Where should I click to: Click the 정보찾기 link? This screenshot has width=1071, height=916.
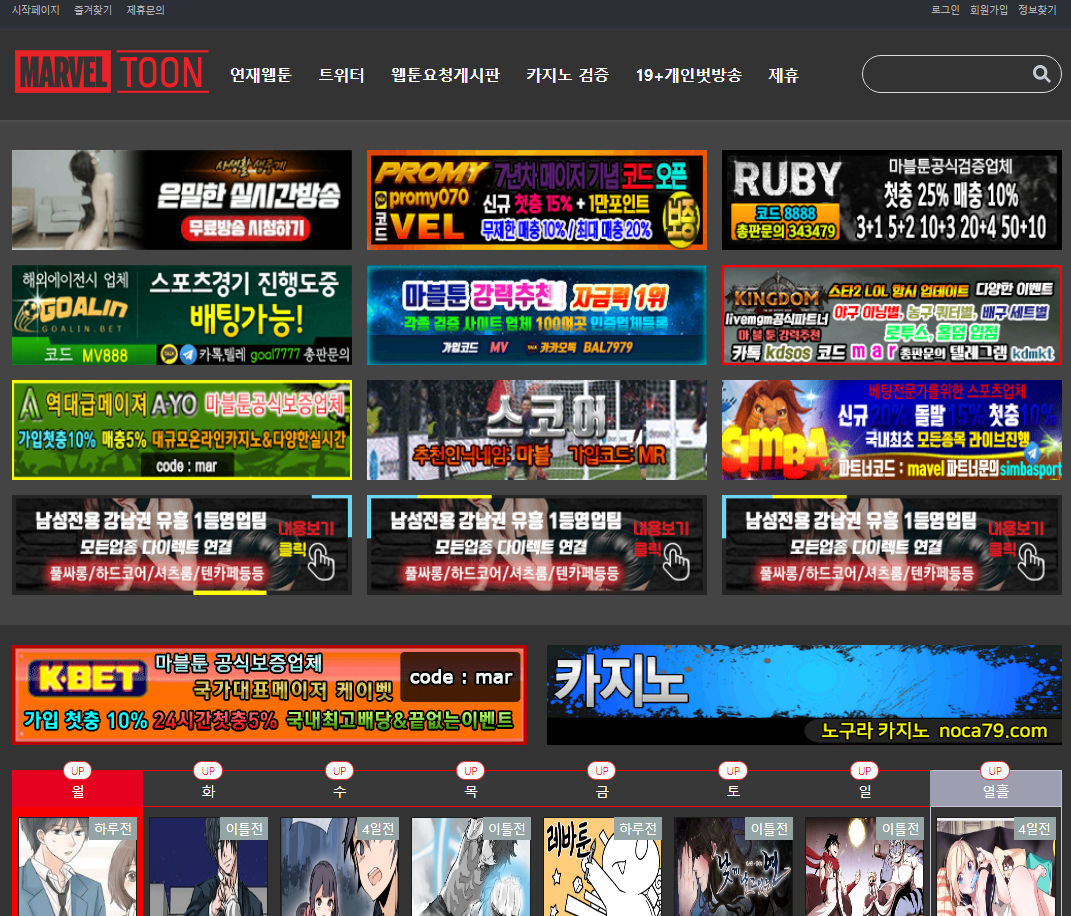1037,10
